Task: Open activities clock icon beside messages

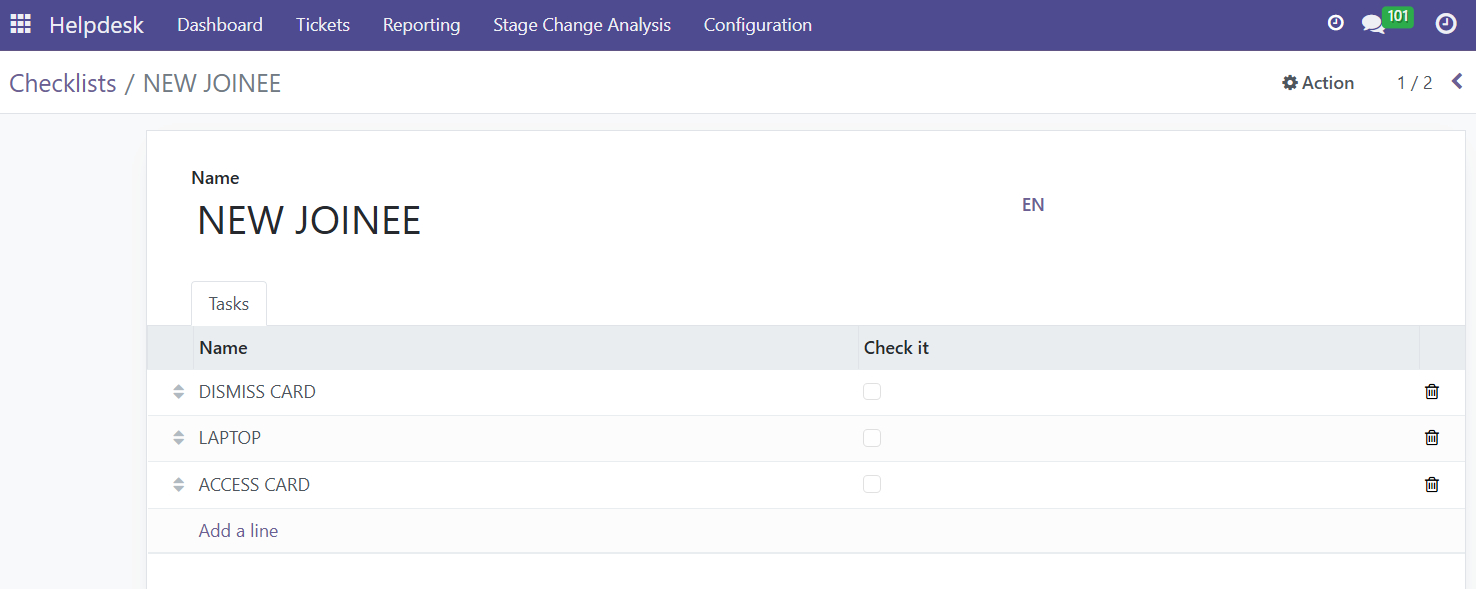Action: point(1335,23)
